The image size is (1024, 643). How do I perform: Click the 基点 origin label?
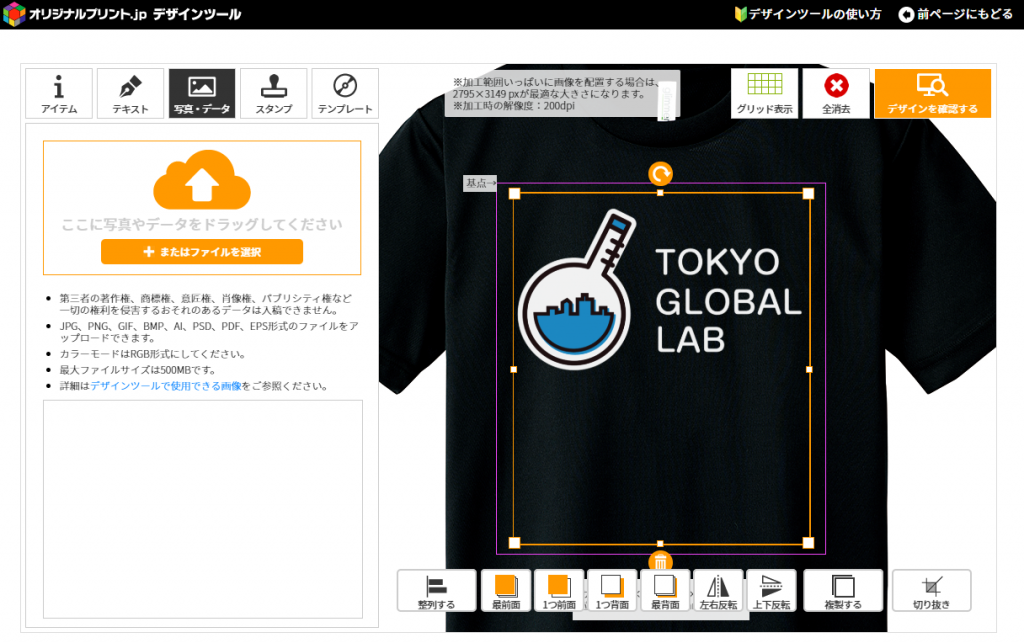pyautogui.click(x=480, y=183)
